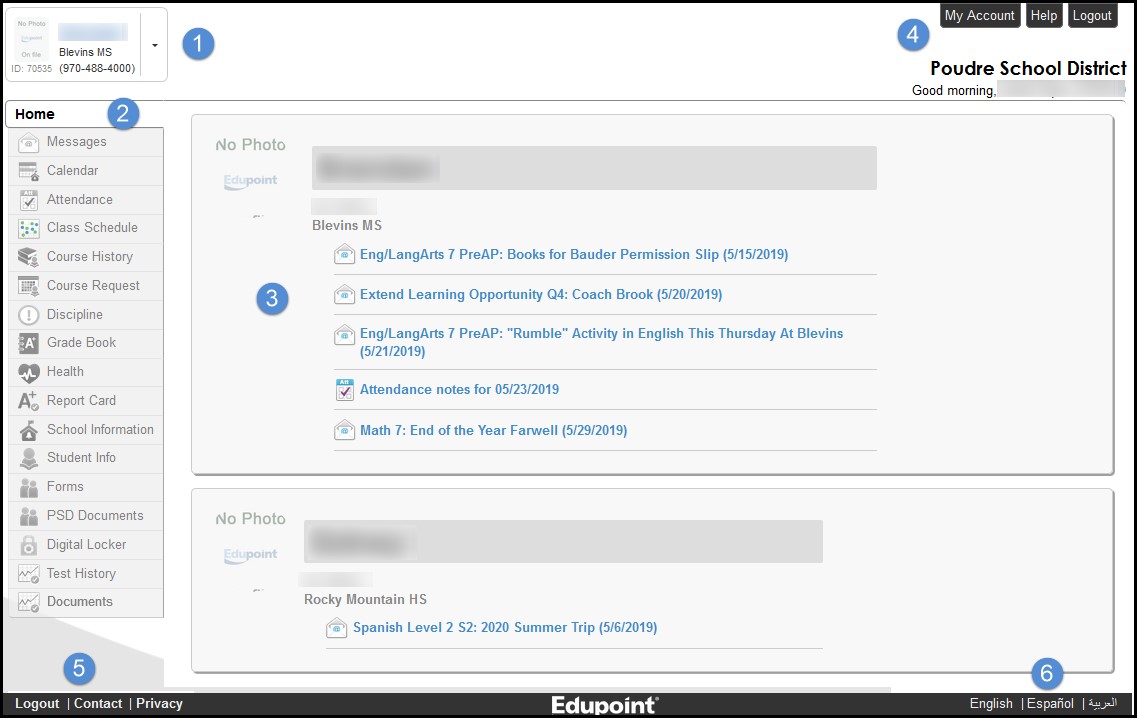Click the Course History books icon
This screenshot has width=1137, height=718.
(x=28, y=257)
